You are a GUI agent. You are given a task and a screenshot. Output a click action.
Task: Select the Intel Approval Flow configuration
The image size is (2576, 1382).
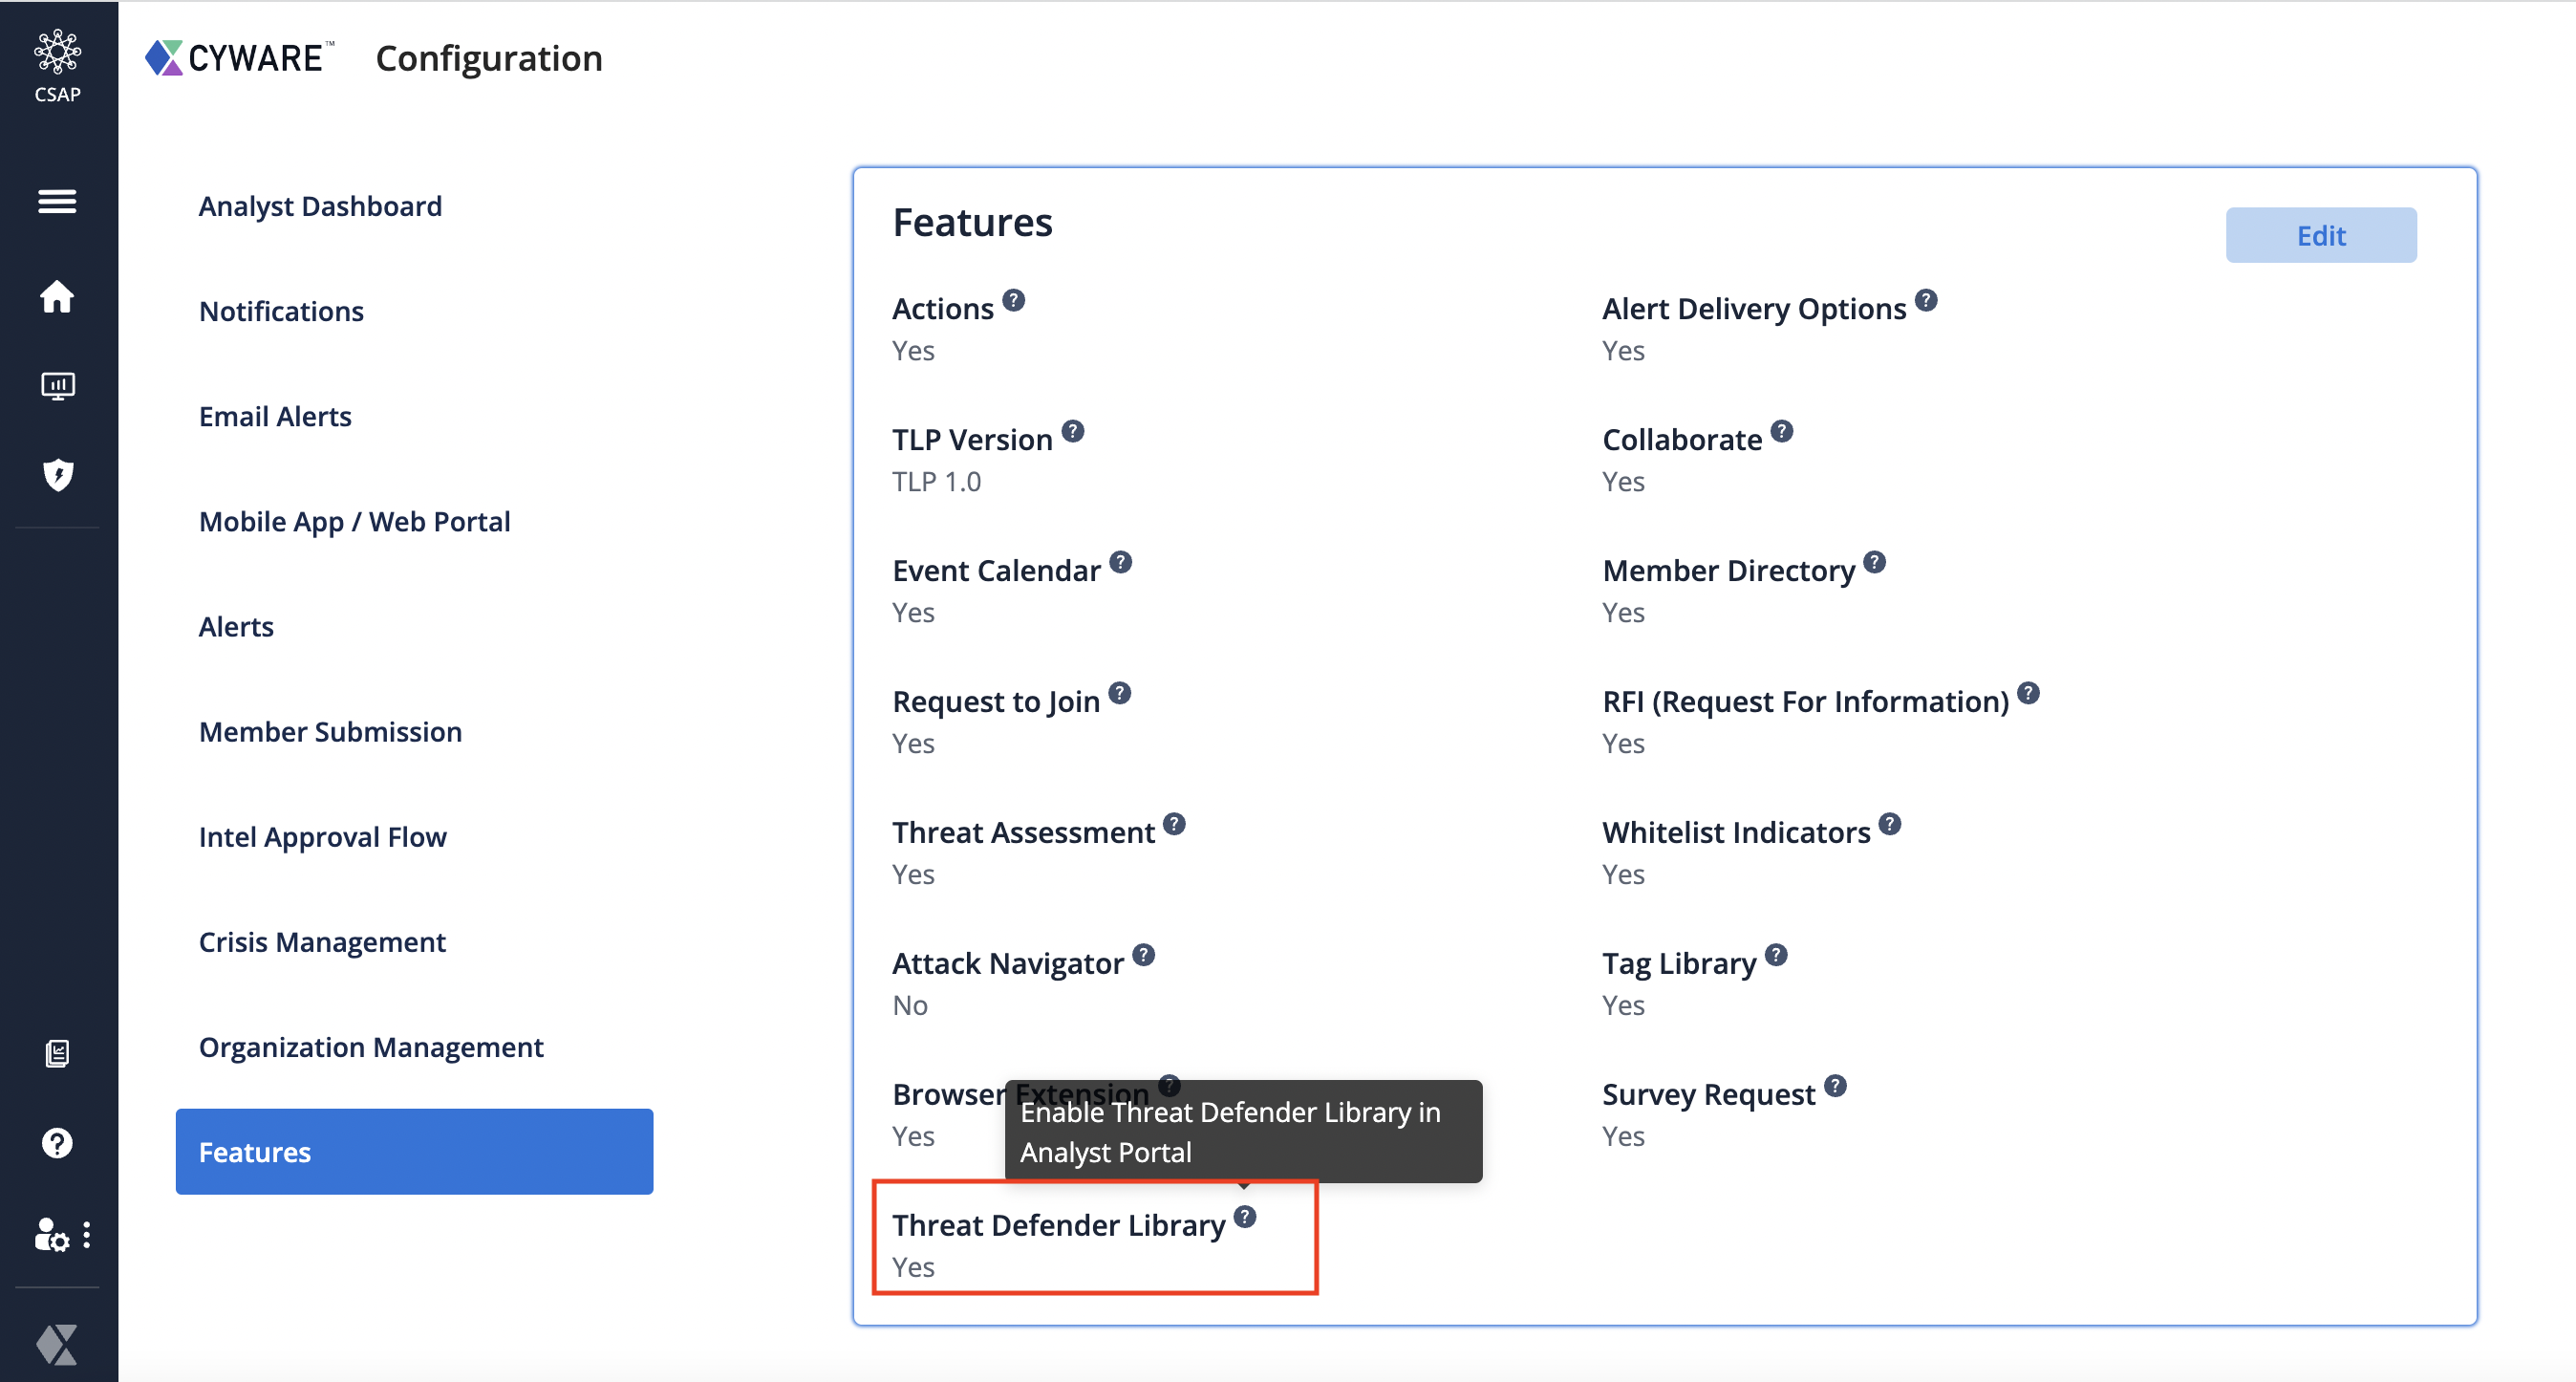(324, 836)
